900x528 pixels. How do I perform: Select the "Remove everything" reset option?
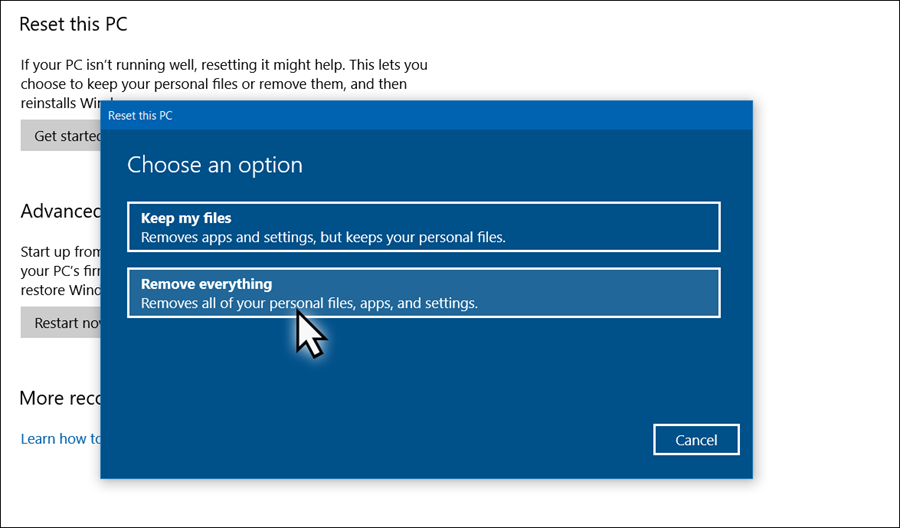[423, 292]
